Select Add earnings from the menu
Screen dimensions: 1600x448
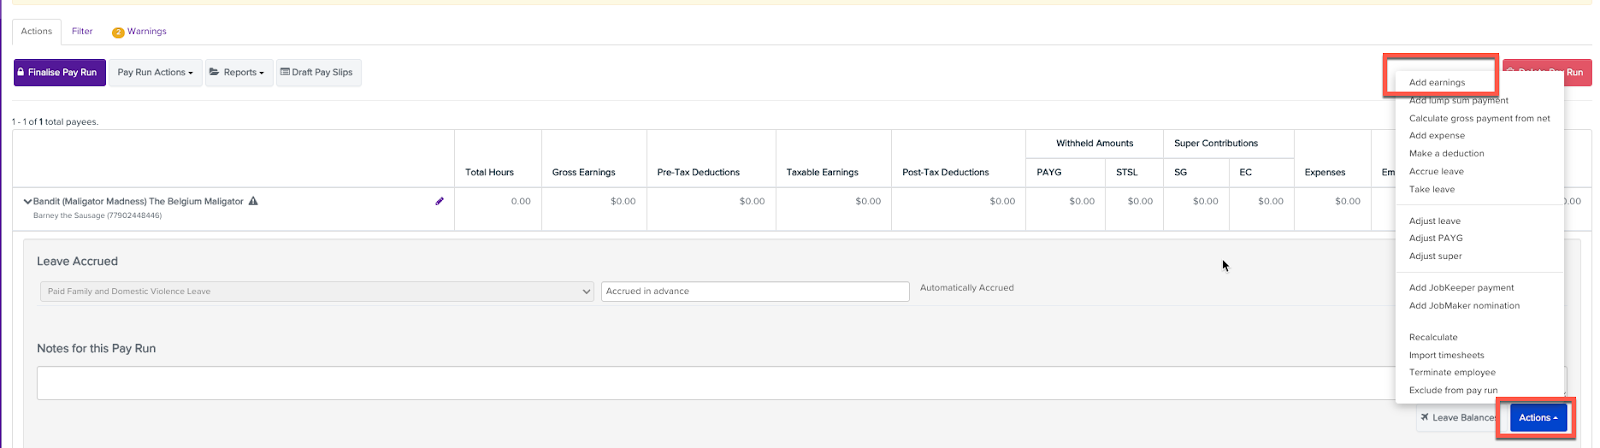click(1437, 83)
